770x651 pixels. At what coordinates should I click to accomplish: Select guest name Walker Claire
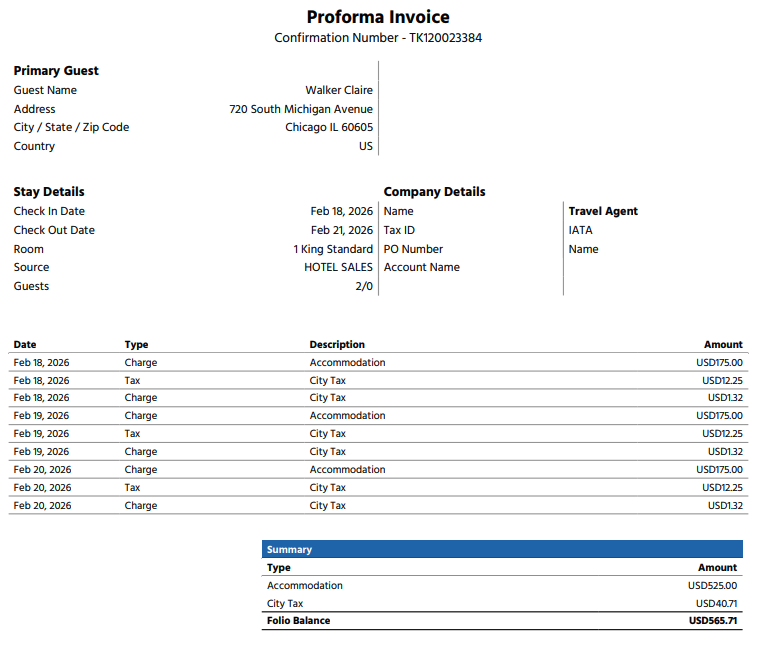tap(339, 90)
